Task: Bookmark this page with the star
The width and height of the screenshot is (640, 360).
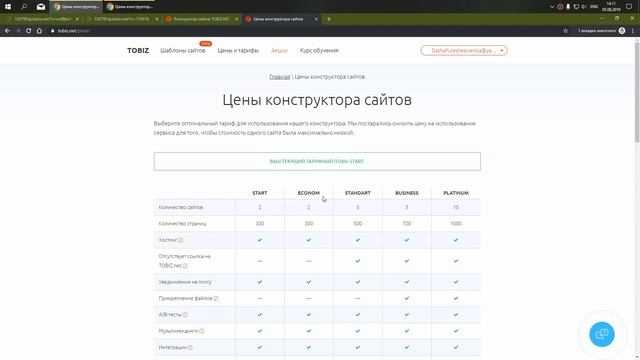Action: point(565,31)
